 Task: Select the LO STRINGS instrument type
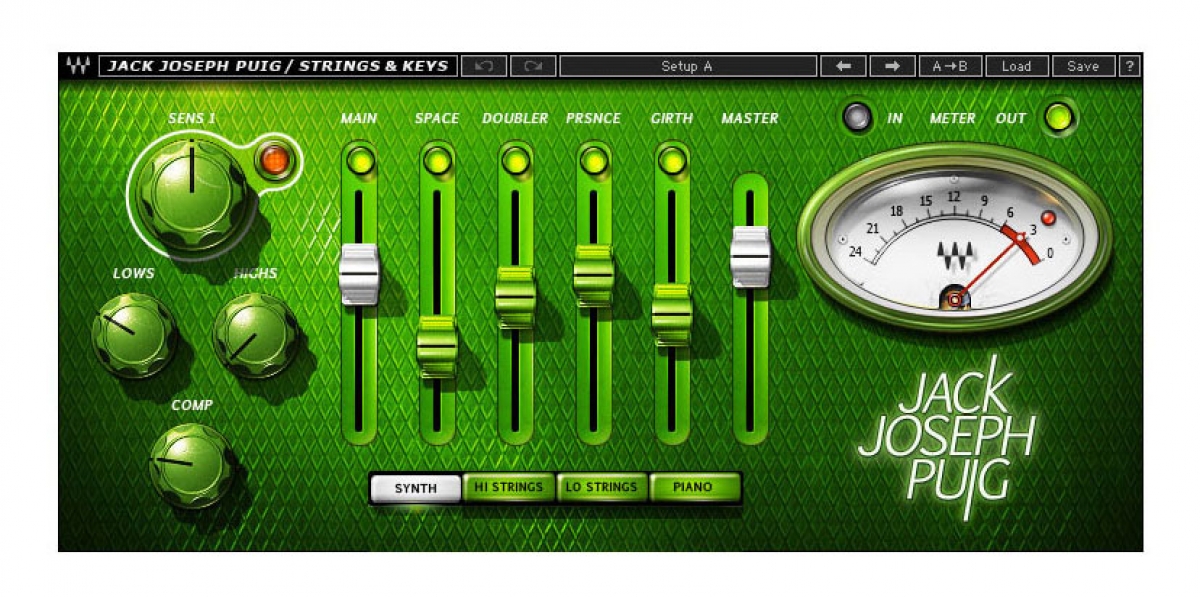coord(601,488)
